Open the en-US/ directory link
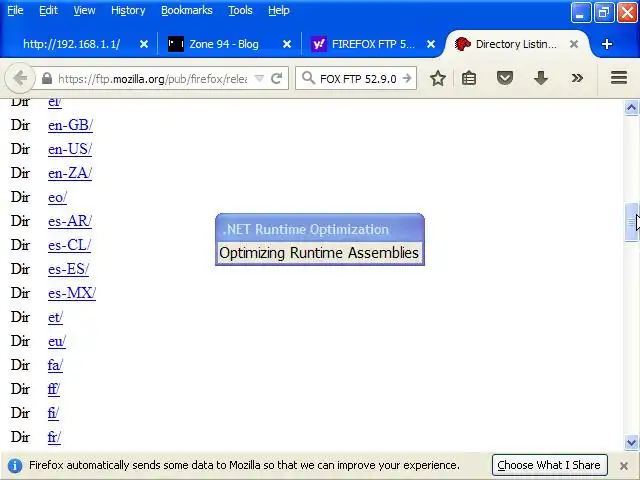 pos(70,149)
